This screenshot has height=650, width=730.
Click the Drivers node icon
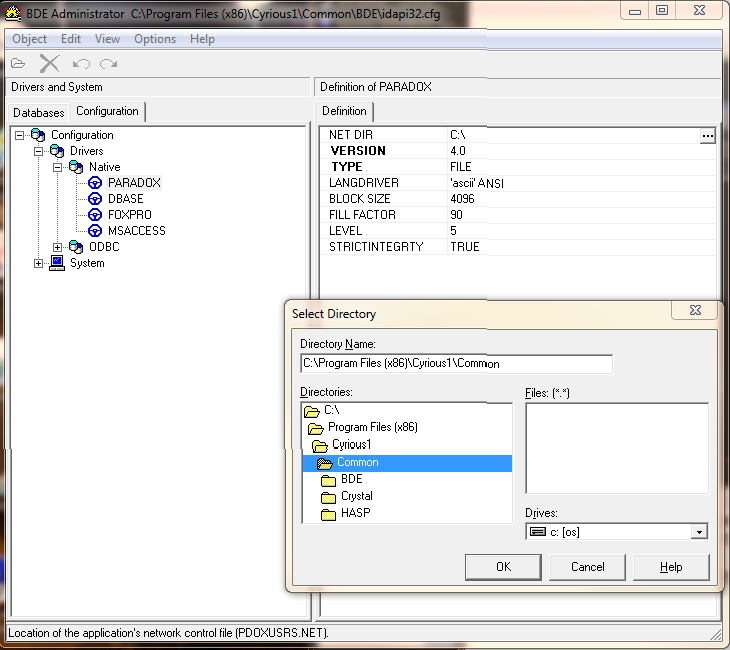click(x=57, y=151)
